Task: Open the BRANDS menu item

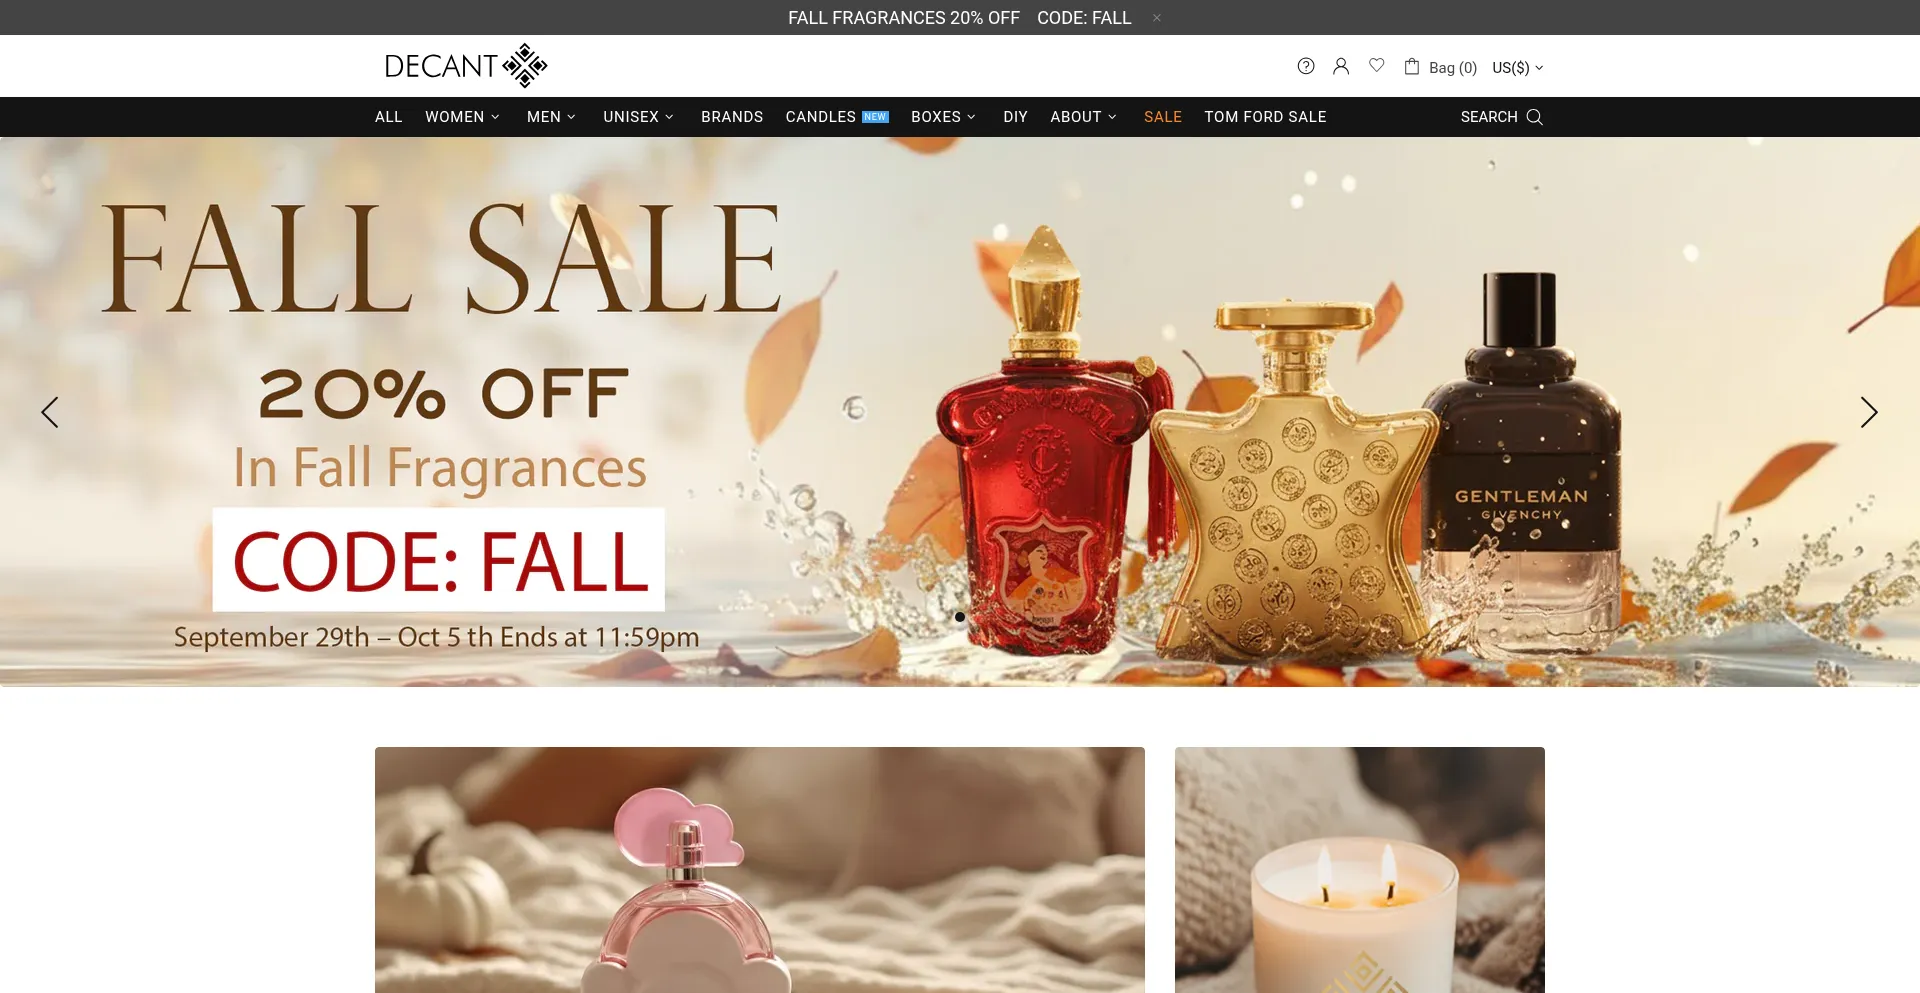Action: [732, 117]
